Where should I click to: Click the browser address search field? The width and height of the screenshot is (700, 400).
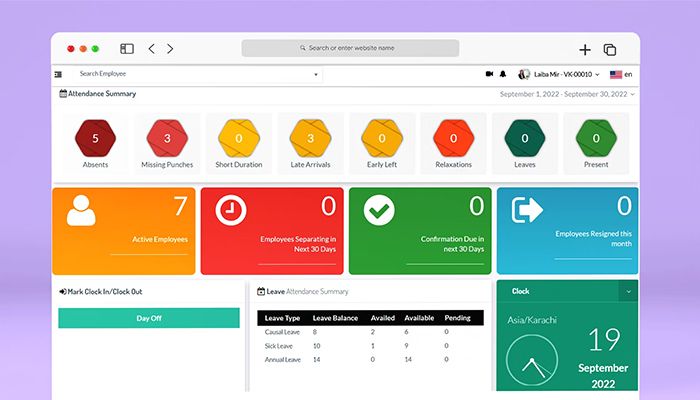coord(350,48)
